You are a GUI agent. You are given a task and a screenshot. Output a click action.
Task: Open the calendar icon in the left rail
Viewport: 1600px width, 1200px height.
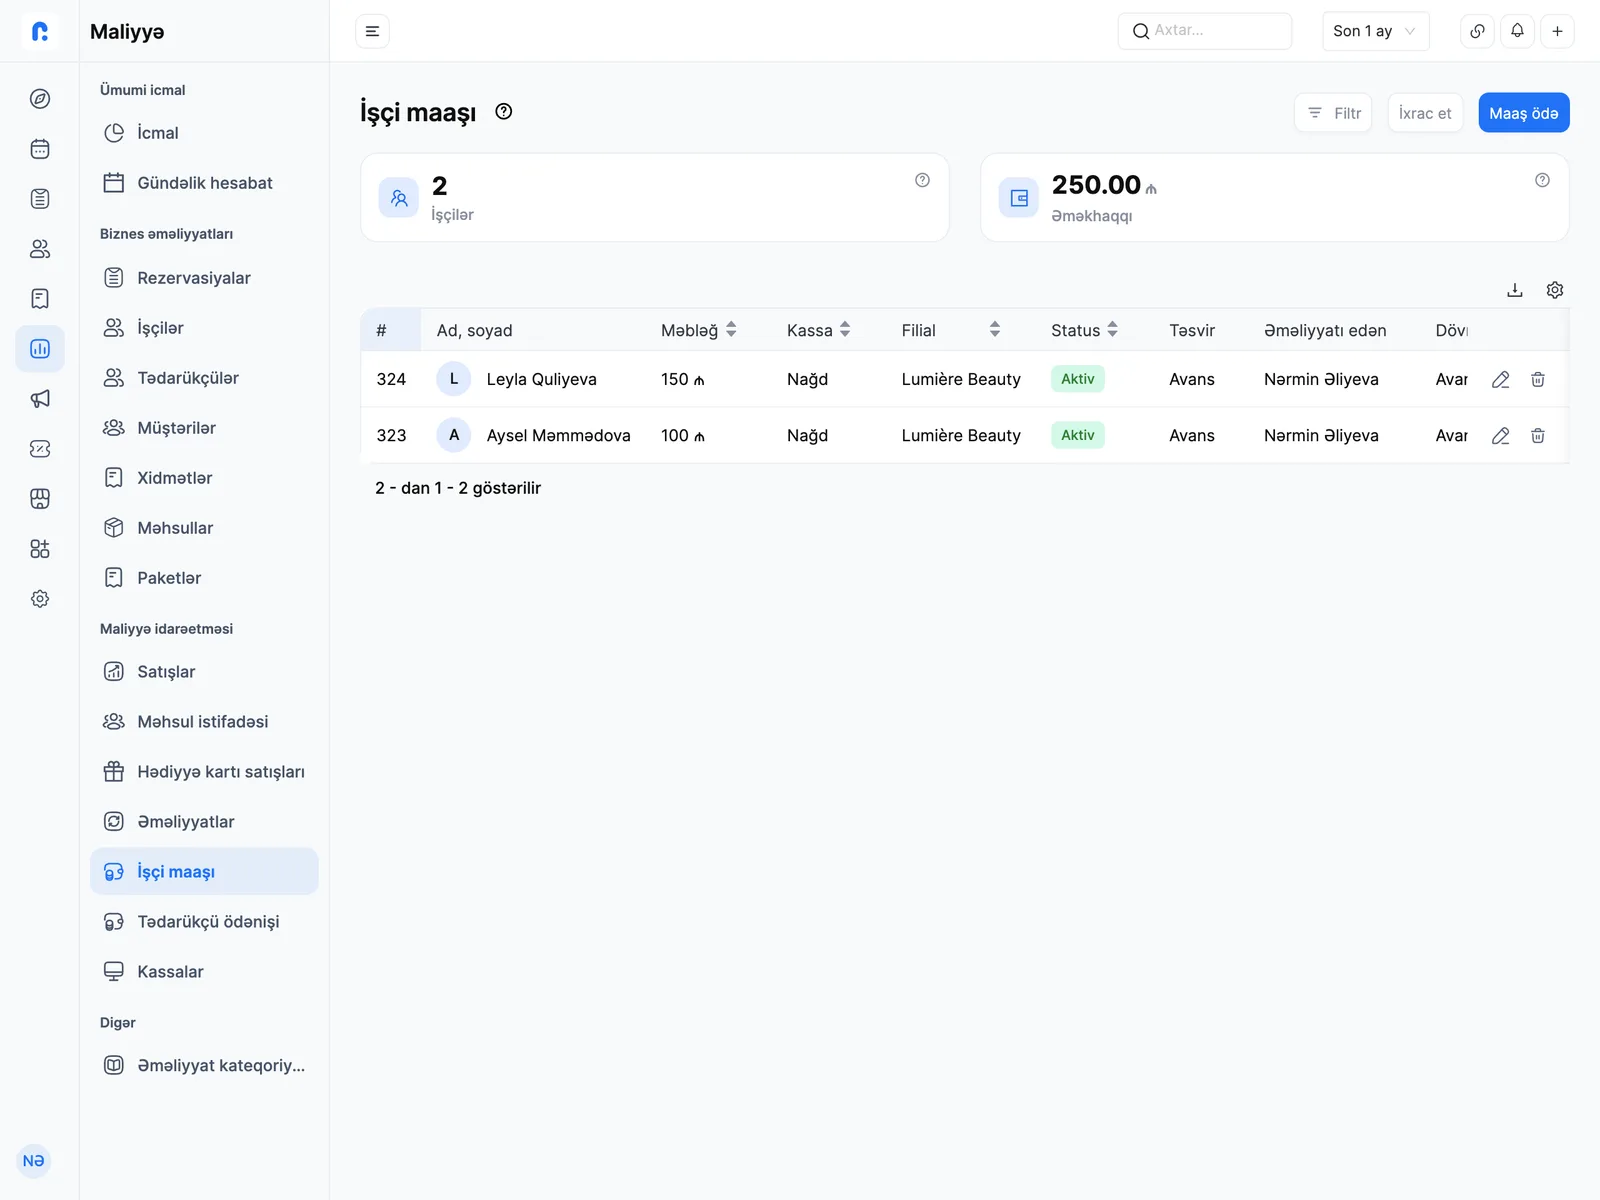40,149
